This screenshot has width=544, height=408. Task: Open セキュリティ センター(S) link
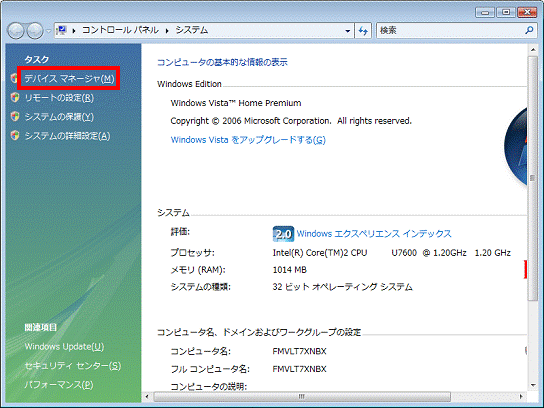coord(73,366)
